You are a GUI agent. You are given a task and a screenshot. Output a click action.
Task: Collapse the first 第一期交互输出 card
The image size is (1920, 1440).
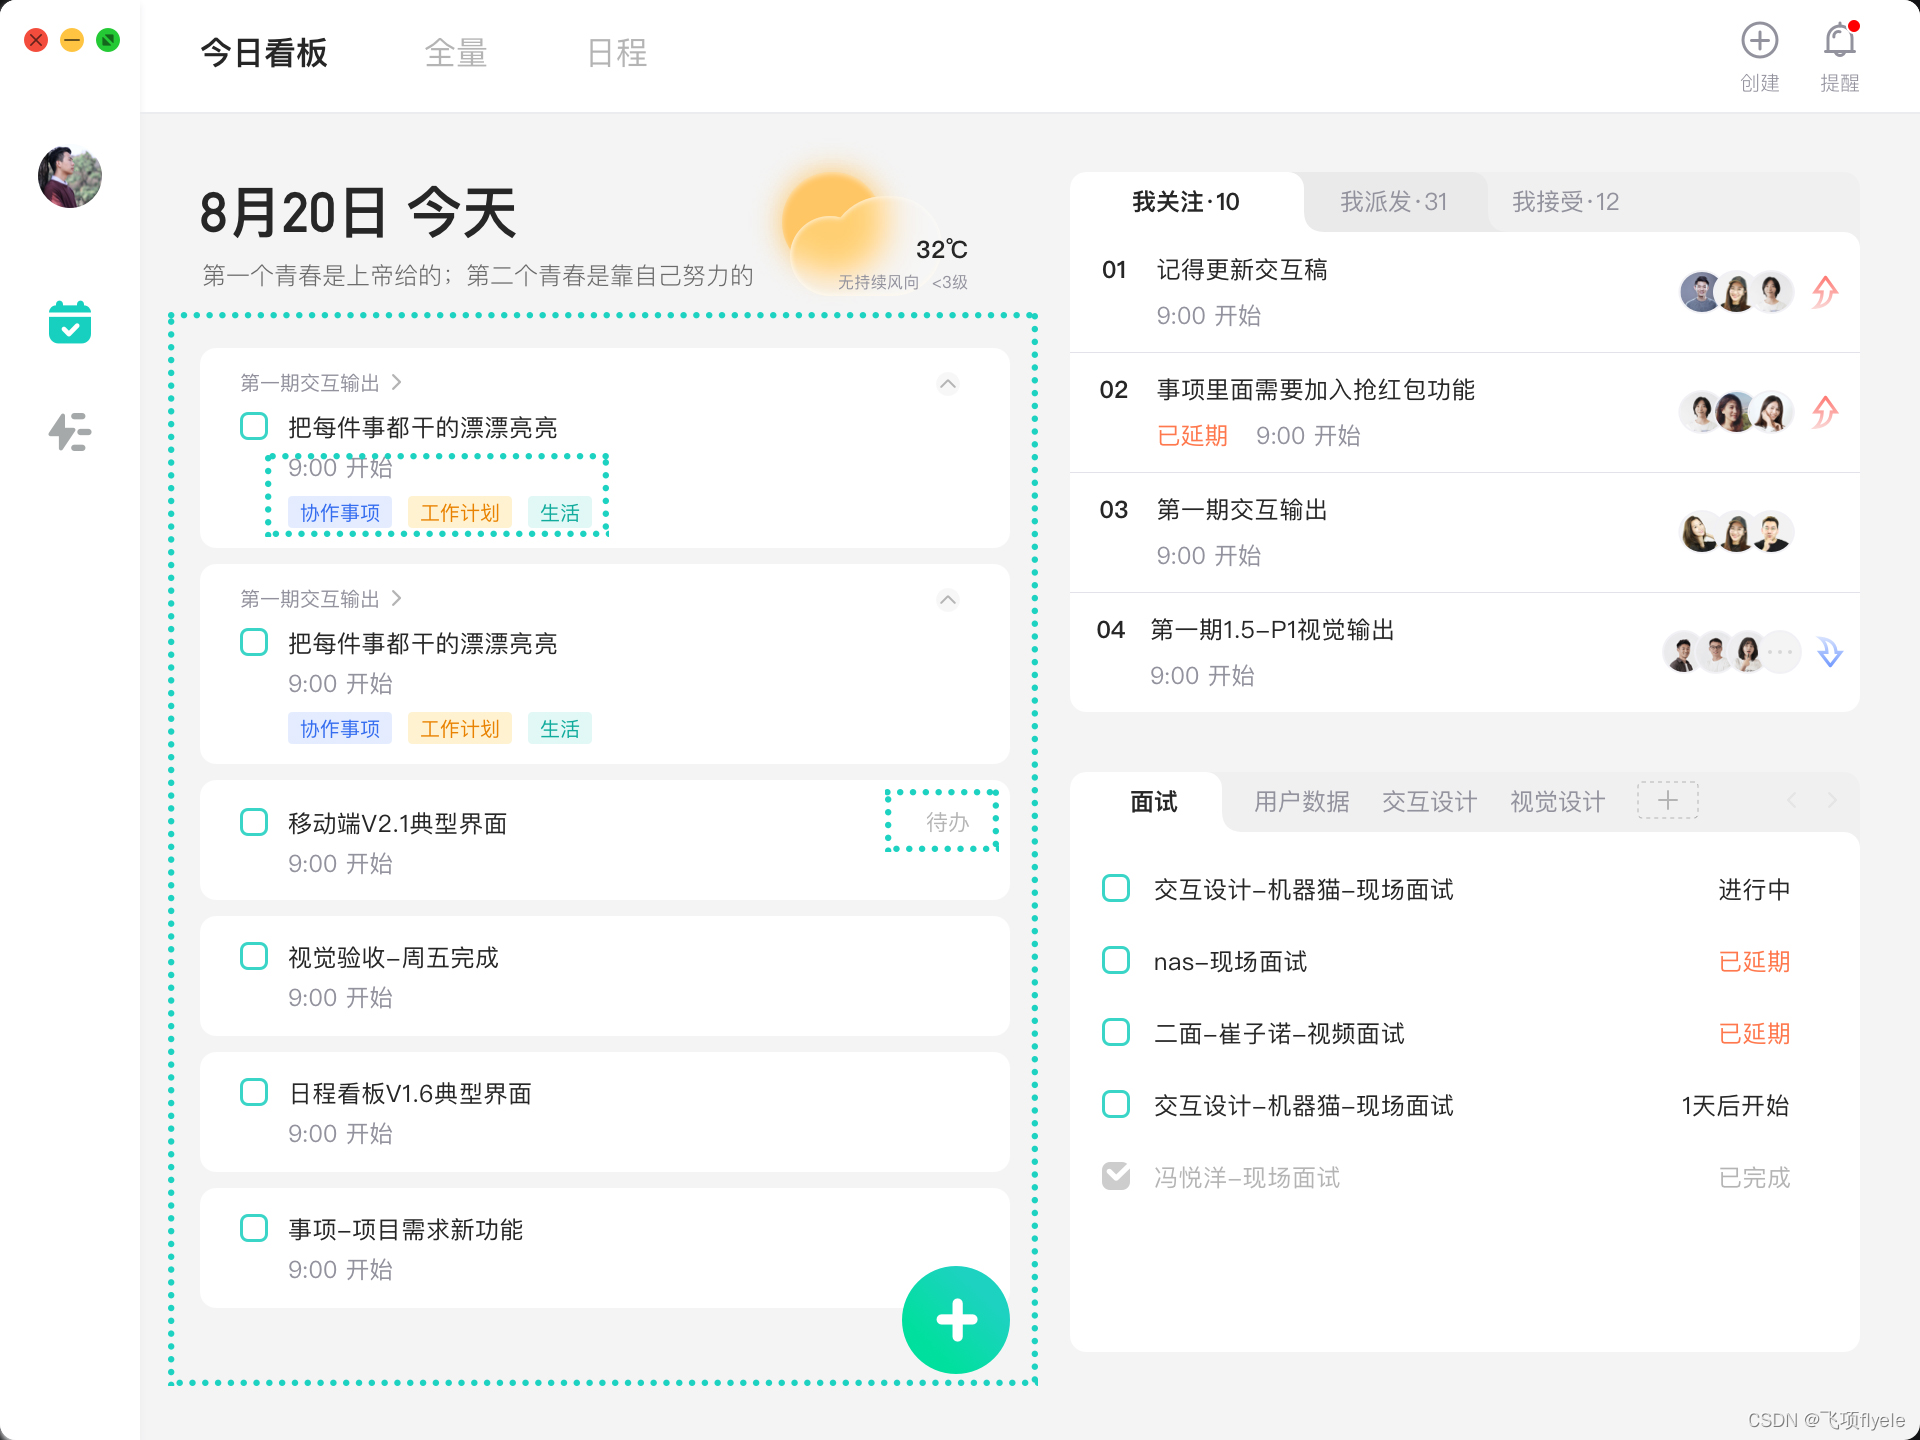coord(948,385)
